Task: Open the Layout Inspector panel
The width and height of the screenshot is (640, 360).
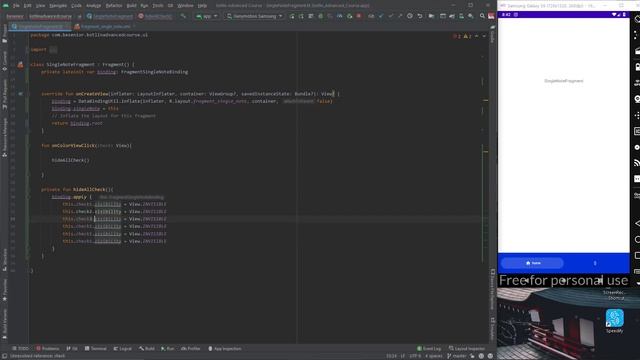Action: [467, 349]
